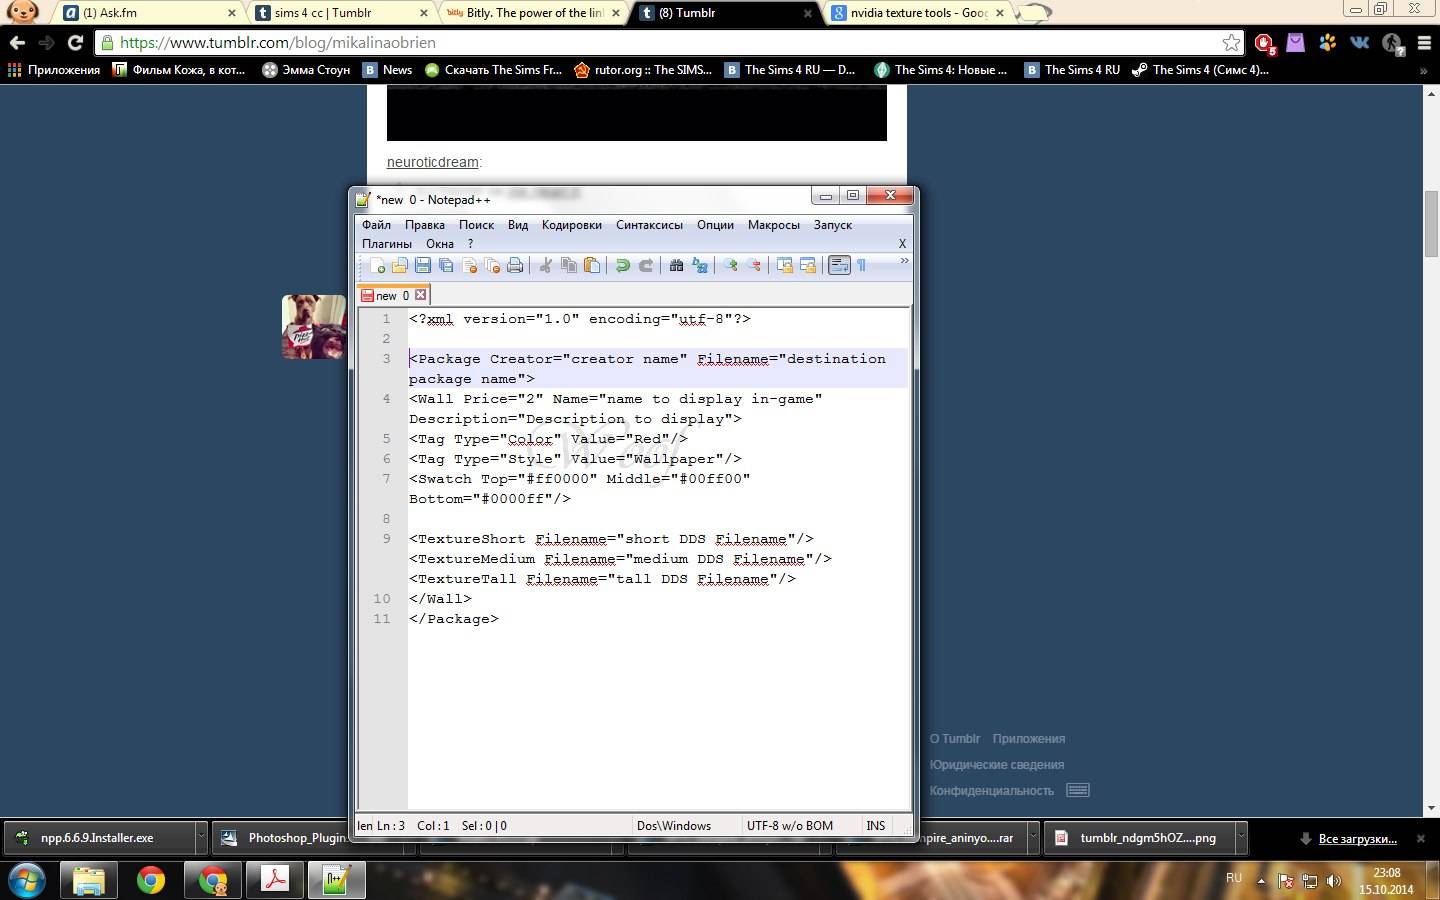Toggle INS insert mode in status bar
Viewport: 1440px width, 900px height.
click(876, 826)
